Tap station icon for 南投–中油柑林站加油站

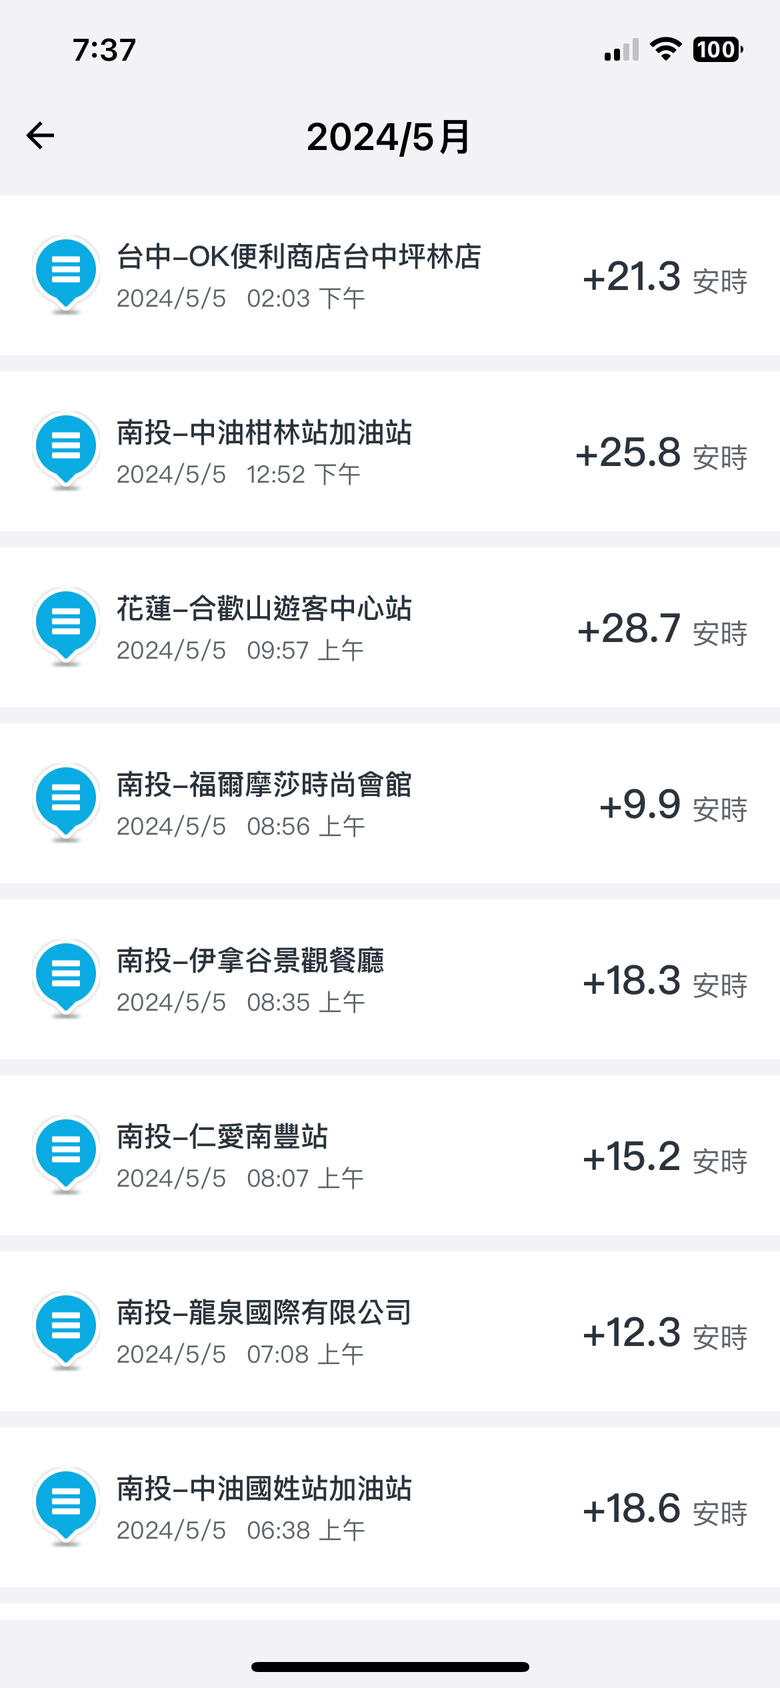66,450
